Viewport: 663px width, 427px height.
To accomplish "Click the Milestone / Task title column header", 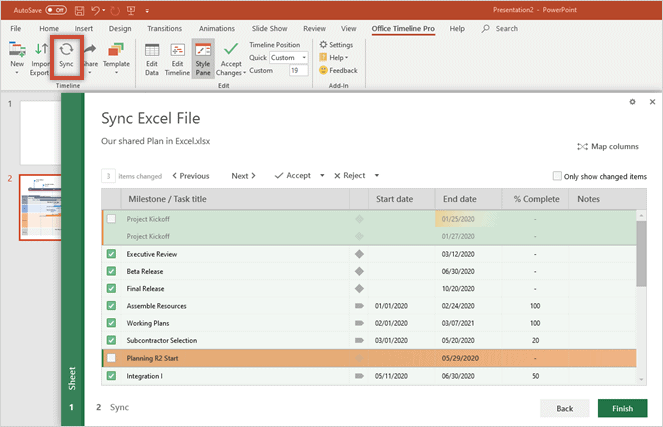I will (235, 199).
